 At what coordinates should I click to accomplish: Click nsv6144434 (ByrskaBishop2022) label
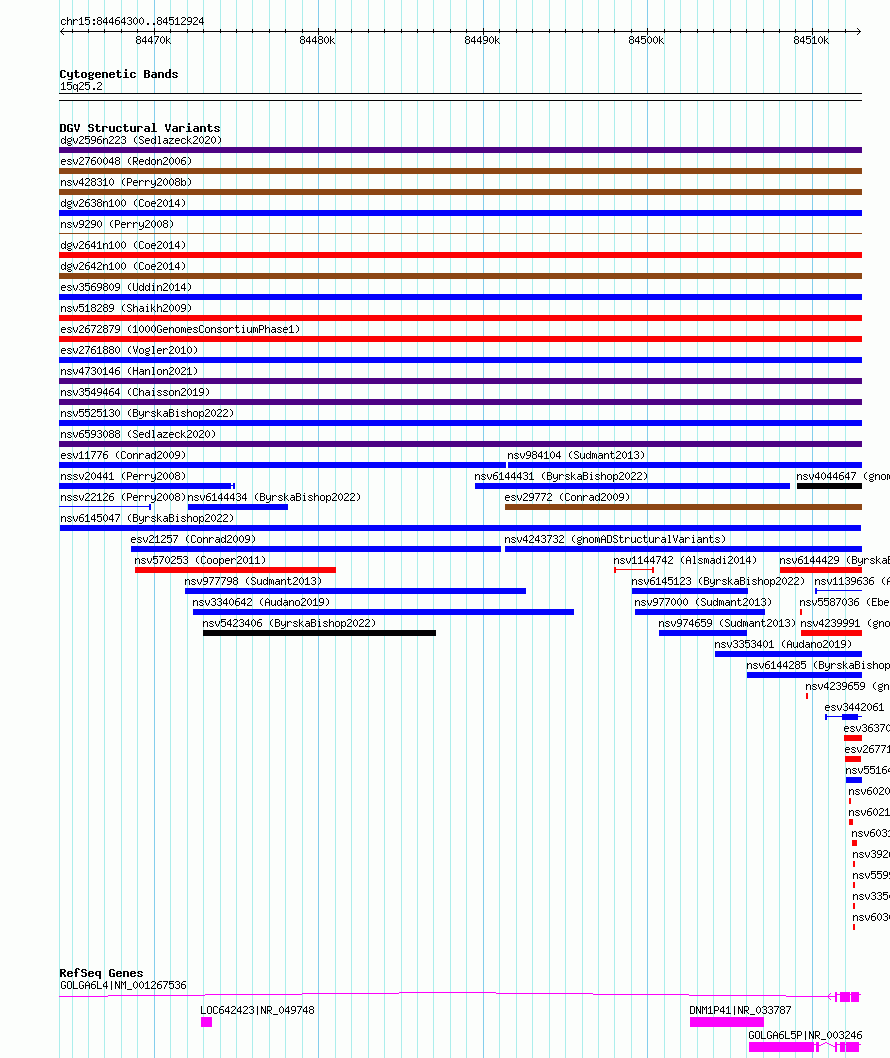[x=274, y=497]
